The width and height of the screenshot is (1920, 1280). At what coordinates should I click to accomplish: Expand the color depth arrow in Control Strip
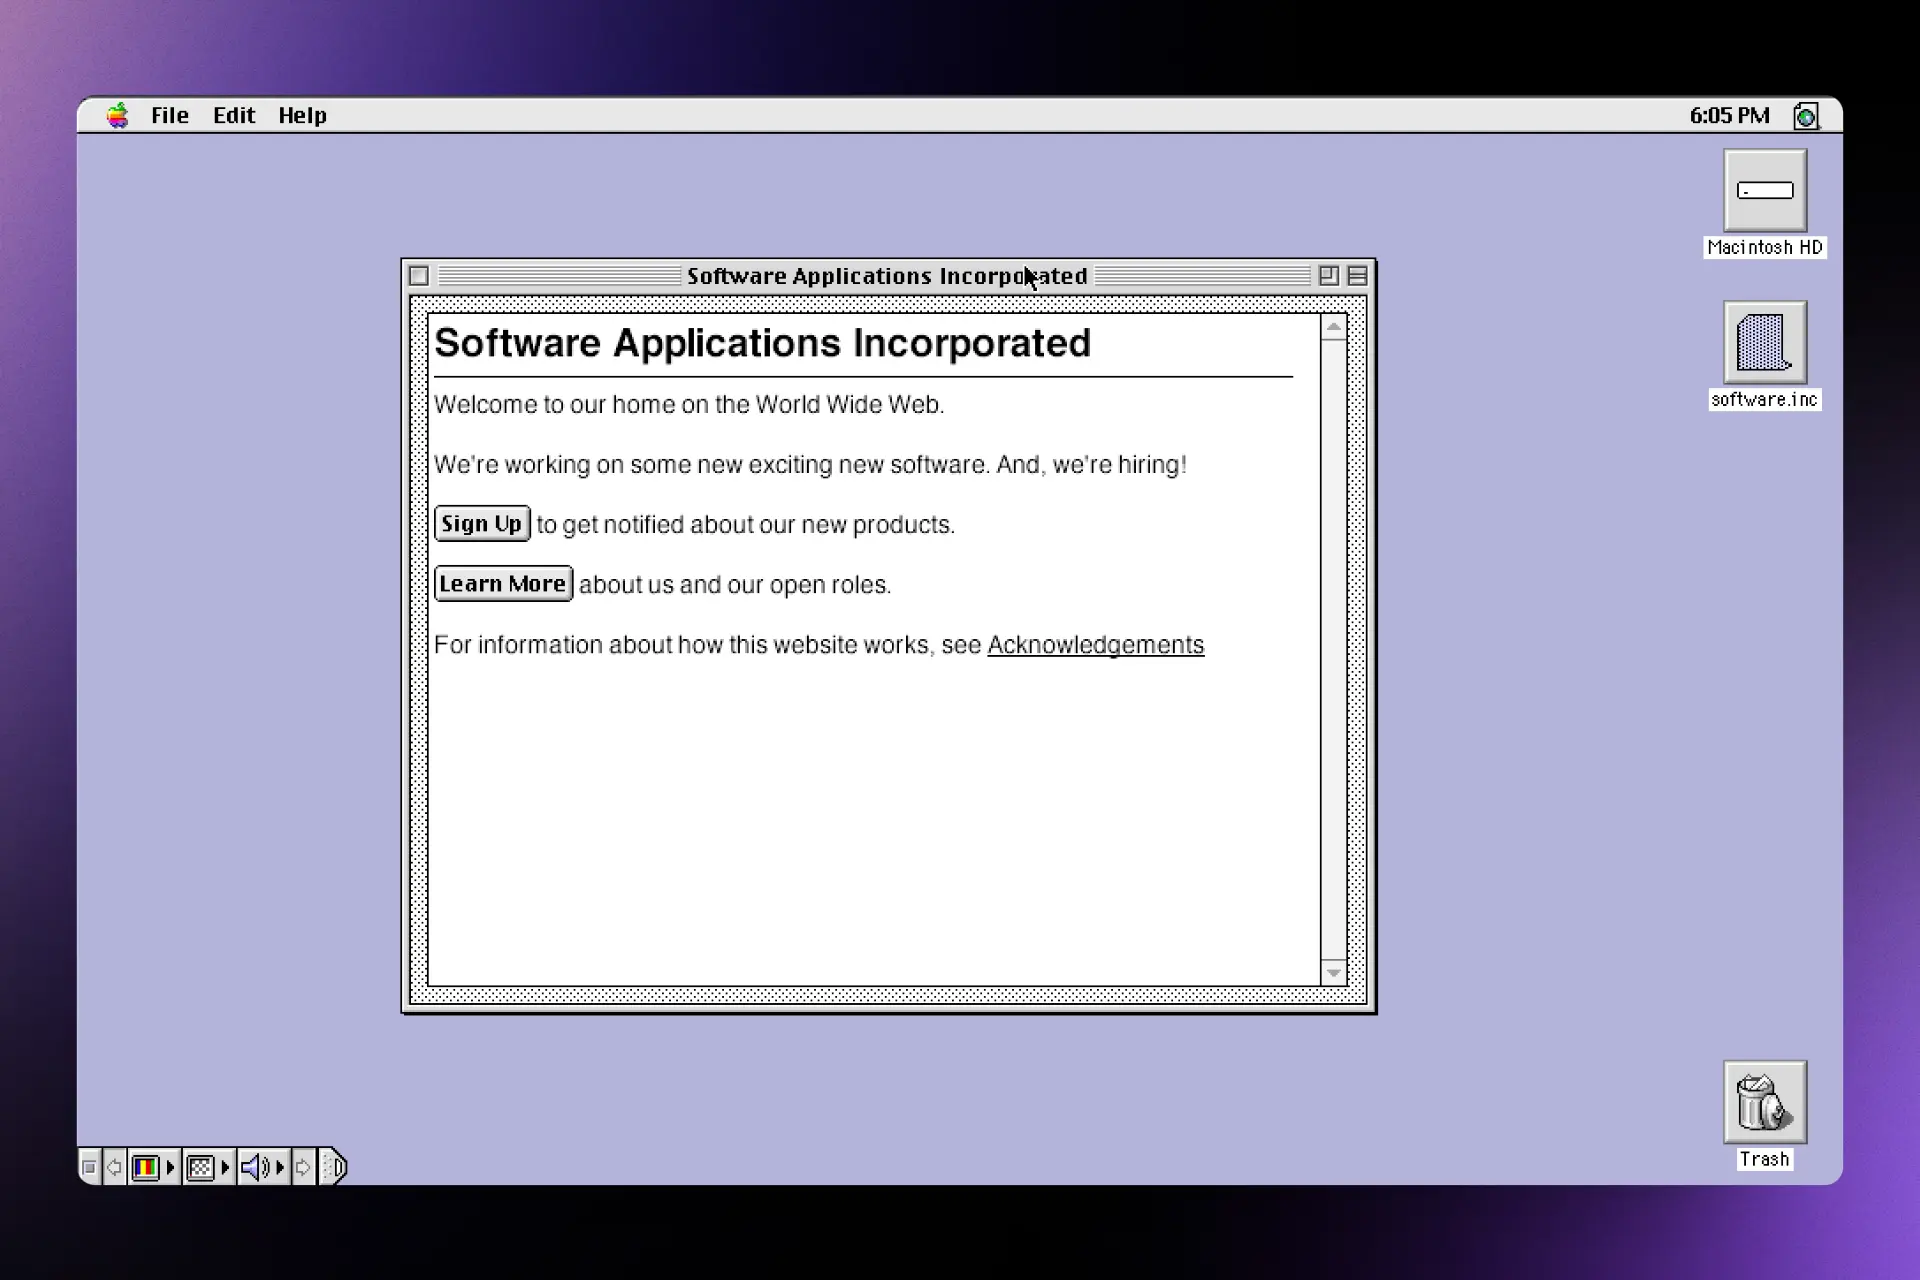click(x=171, y=1167)
